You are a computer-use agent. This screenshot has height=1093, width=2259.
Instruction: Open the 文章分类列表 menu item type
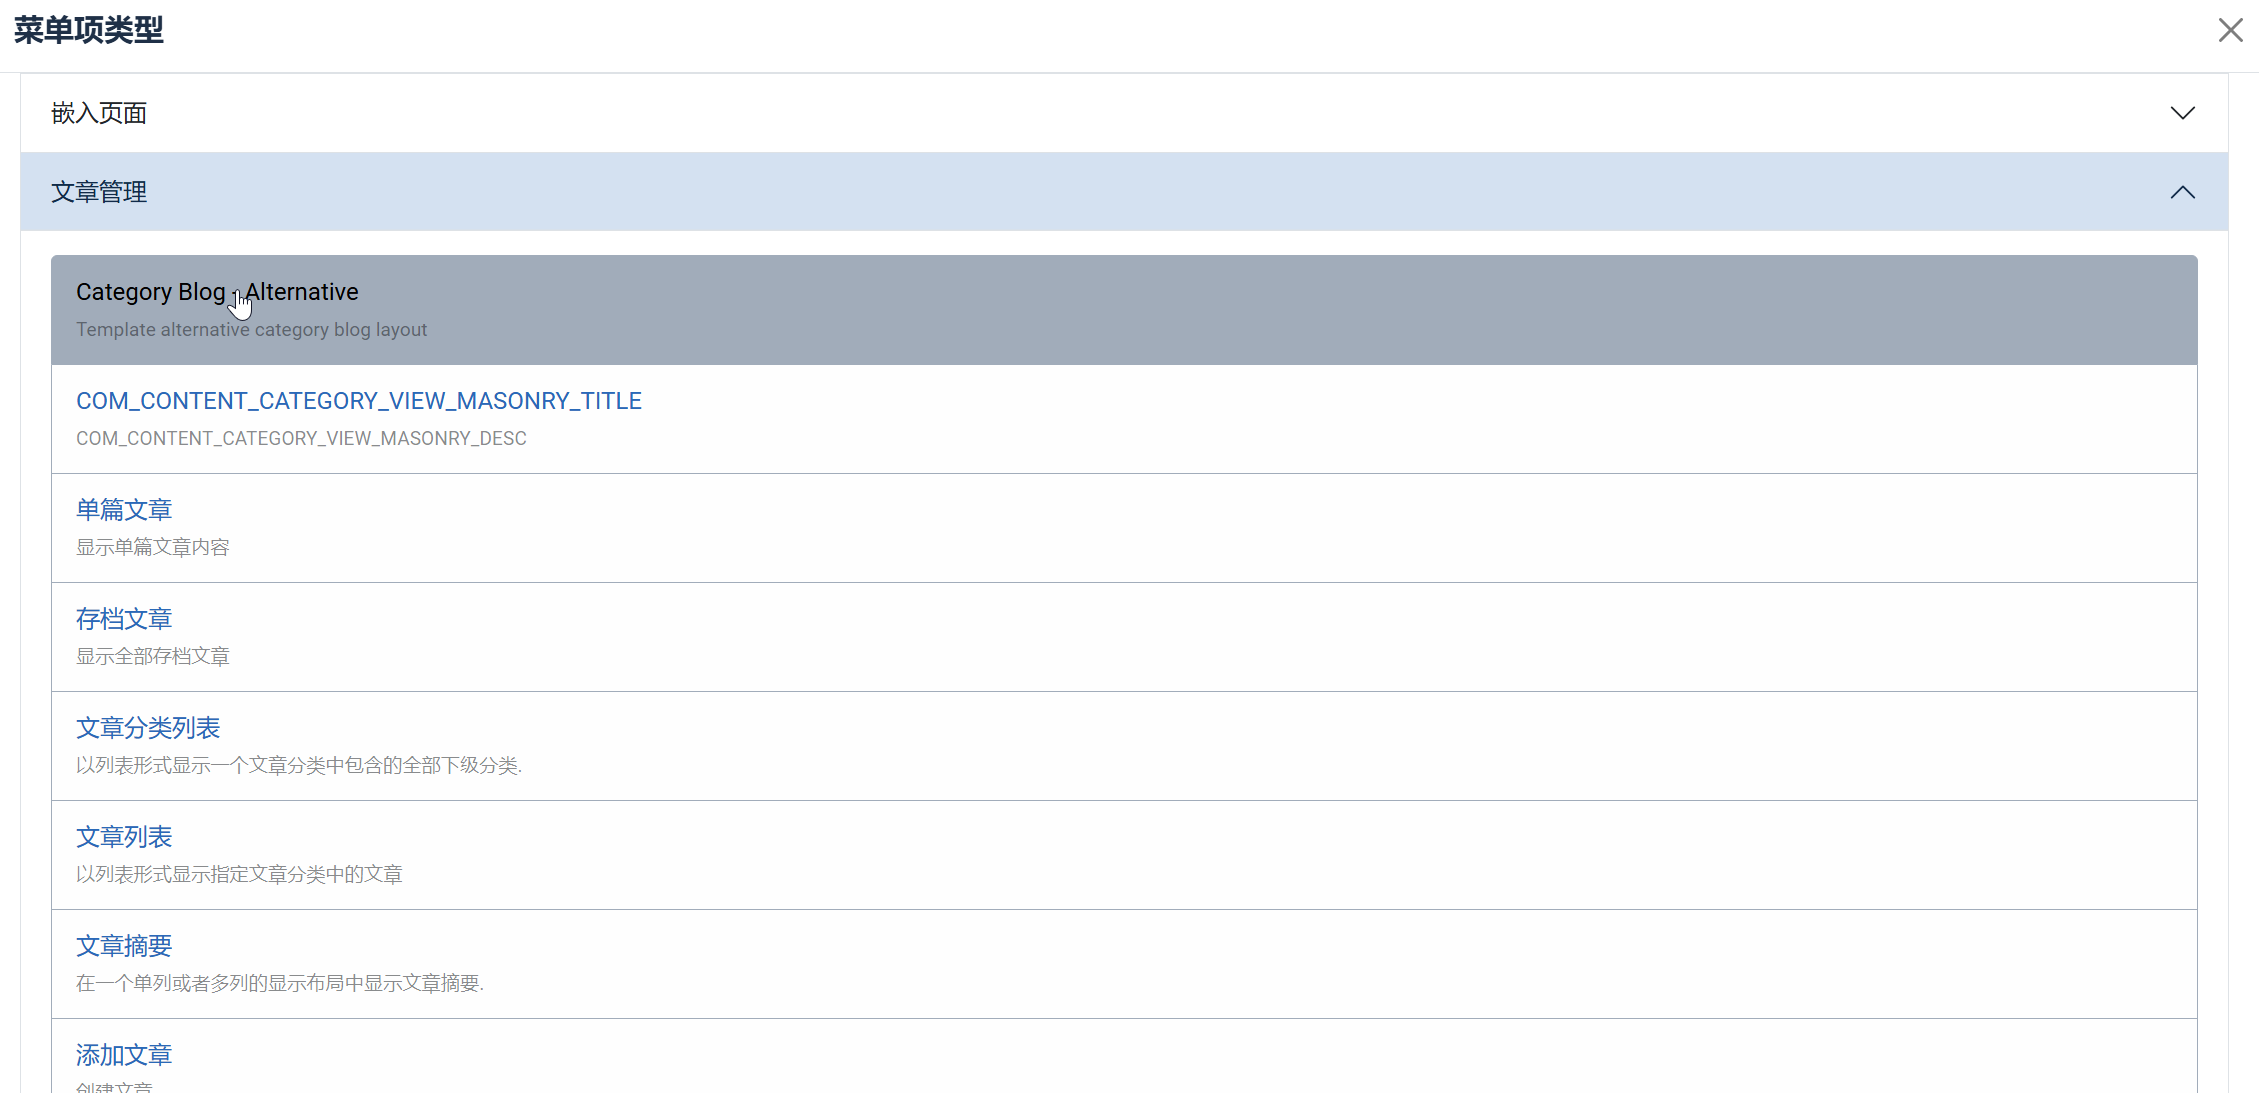pos(148,728)
